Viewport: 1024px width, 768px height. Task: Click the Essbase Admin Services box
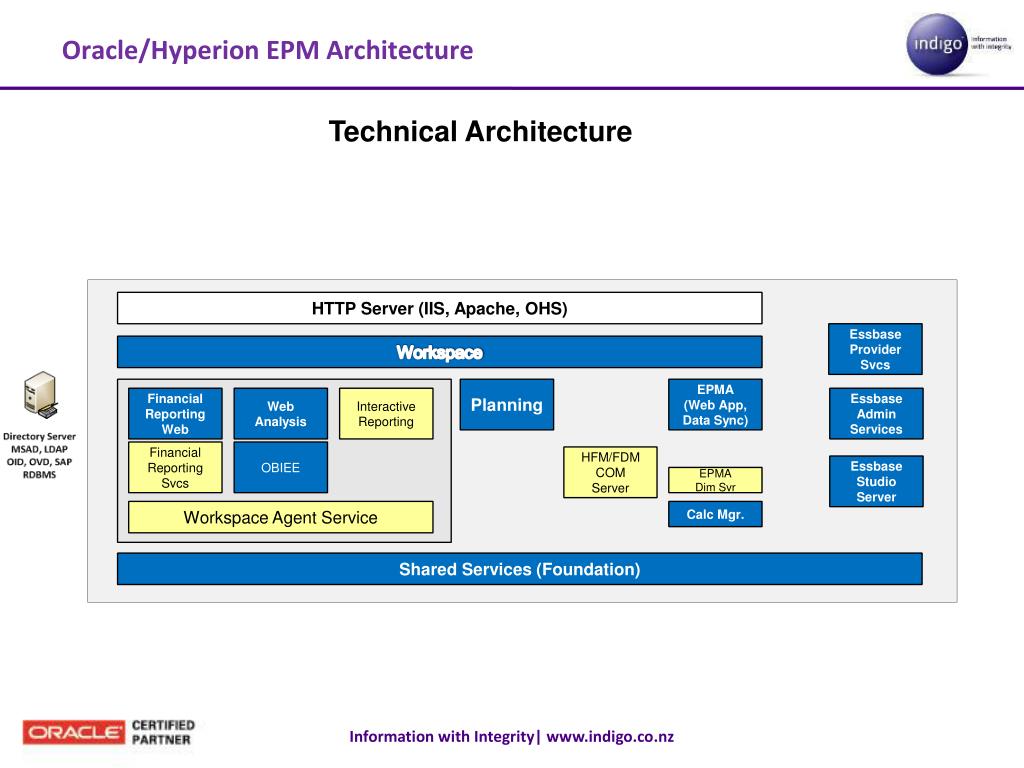click(x=876, y=413)
